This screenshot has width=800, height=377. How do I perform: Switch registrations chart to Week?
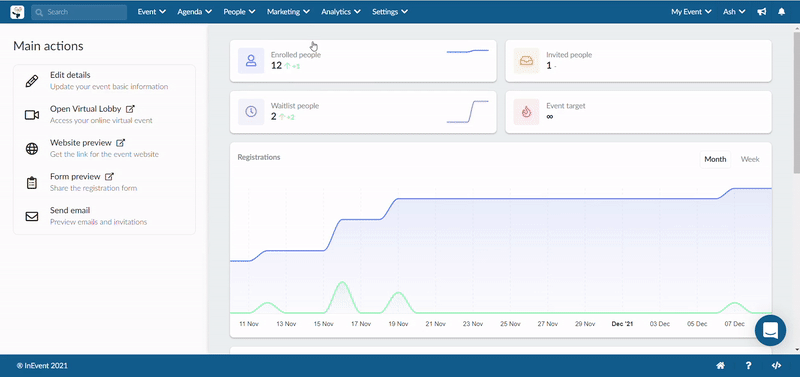coord(750,159)
